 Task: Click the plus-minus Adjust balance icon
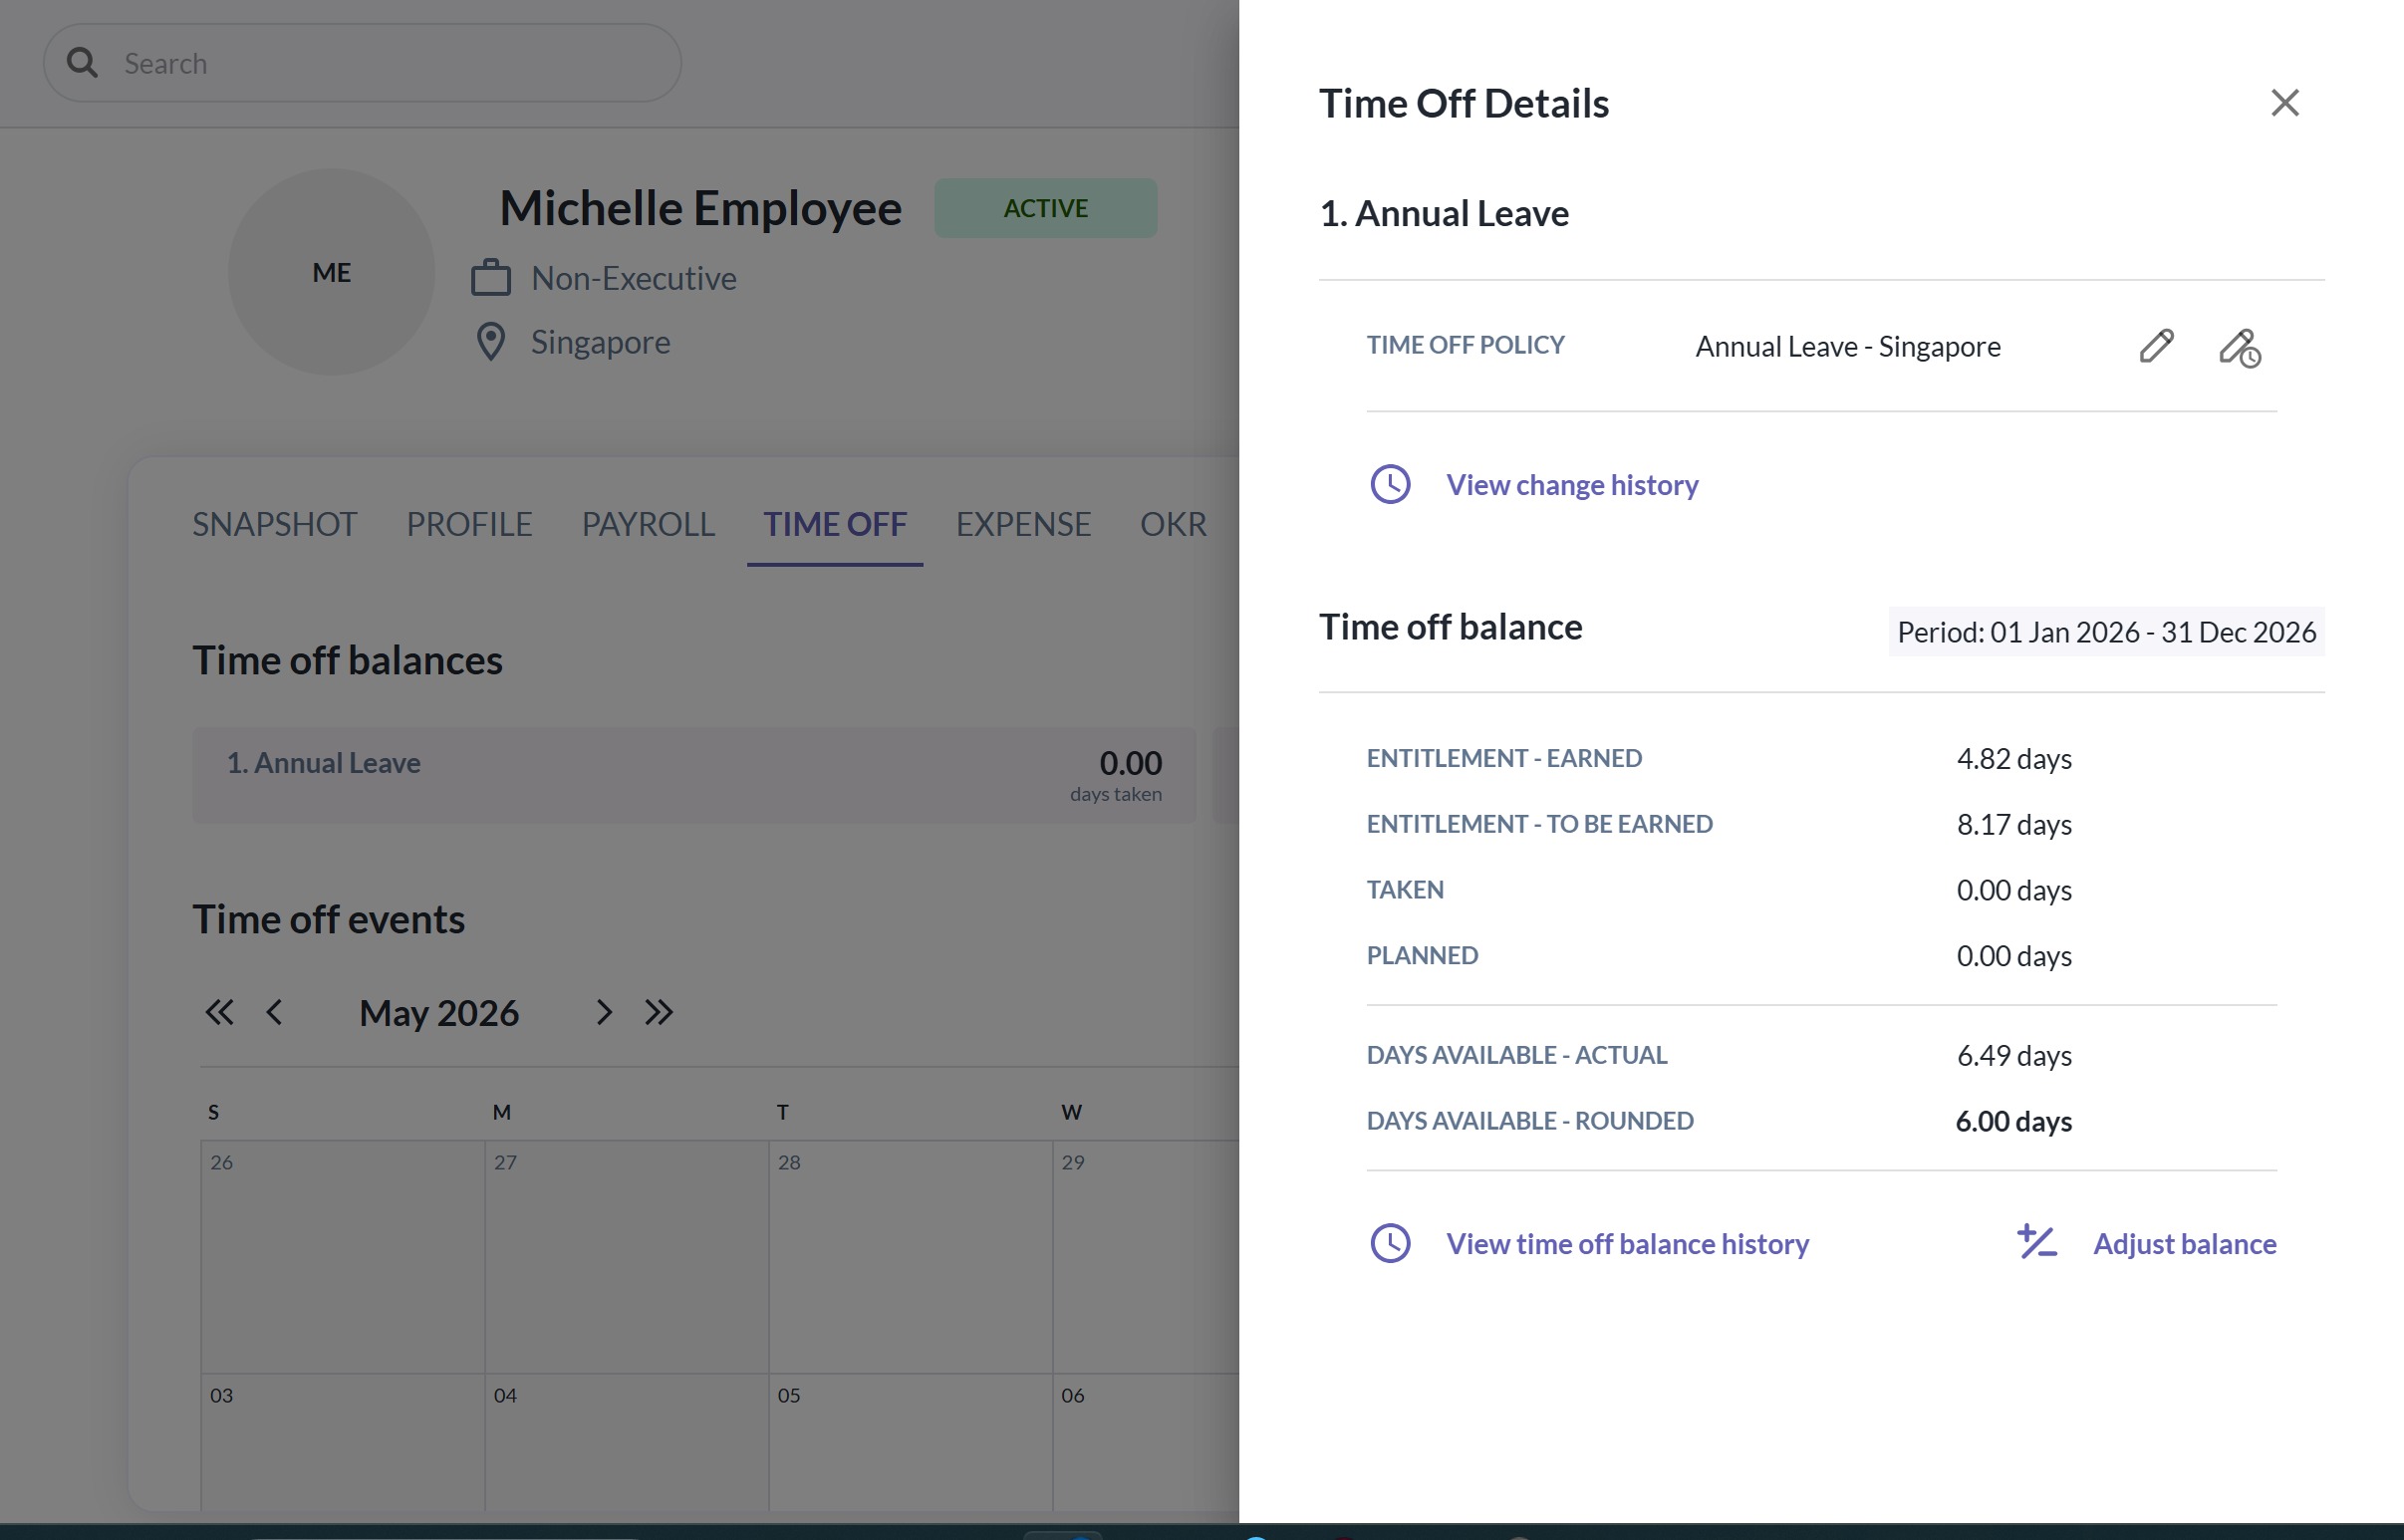click(2036, 1242)
